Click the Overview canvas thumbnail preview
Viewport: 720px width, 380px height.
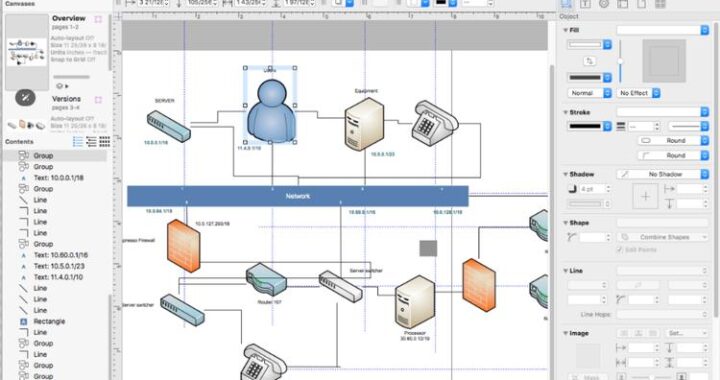pos(26,52)
